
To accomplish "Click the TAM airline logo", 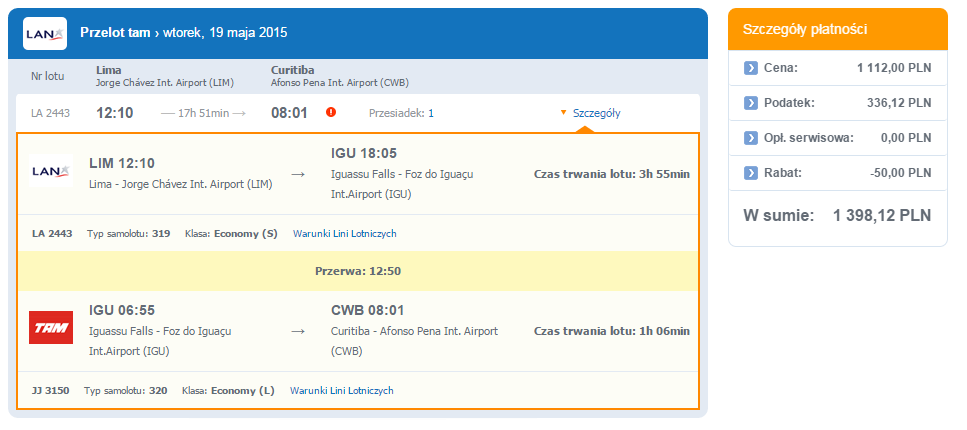I will pos(51,328).
